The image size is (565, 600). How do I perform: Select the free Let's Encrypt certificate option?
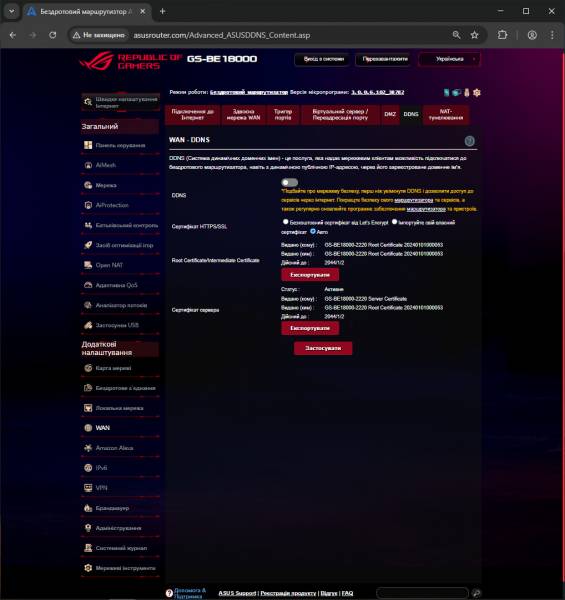285,222
